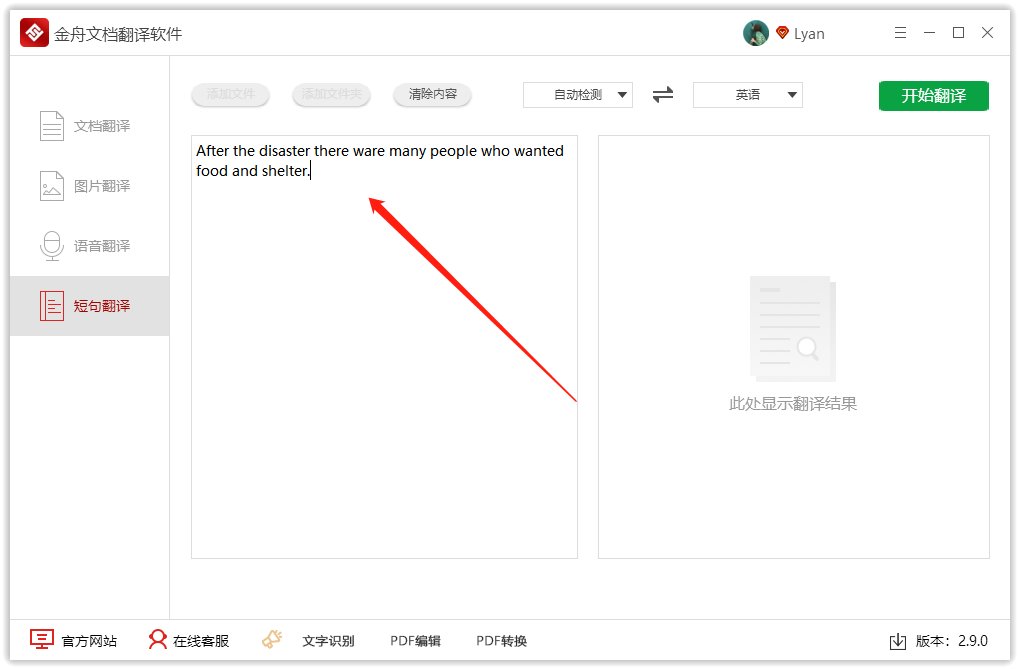Click the Lyan user account avatar

tap(756, 32)
